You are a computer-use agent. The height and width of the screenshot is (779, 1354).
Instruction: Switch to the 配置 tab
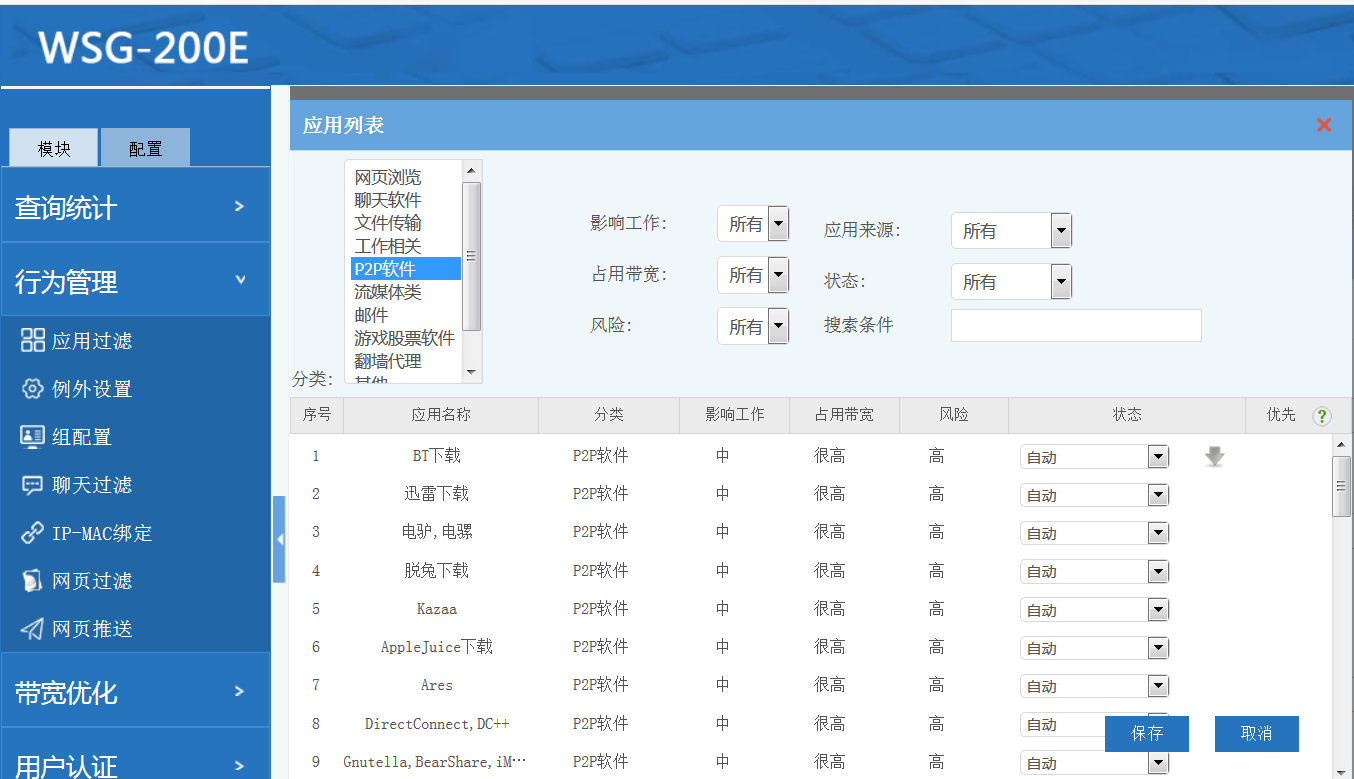(x=145, y=148)
